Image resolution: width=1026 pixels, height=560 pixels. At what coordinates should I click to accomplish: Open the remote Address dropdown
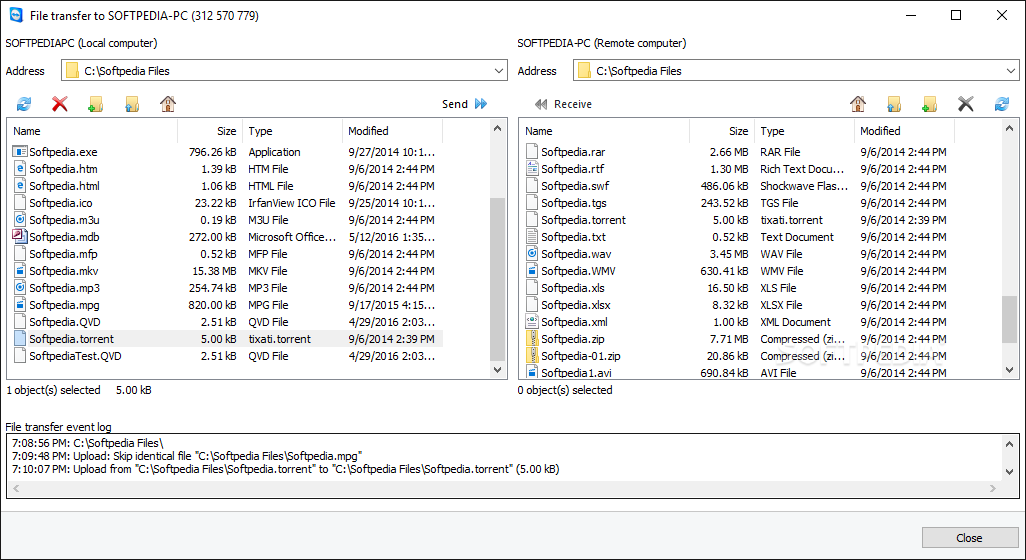click(x=1012, y=71)
